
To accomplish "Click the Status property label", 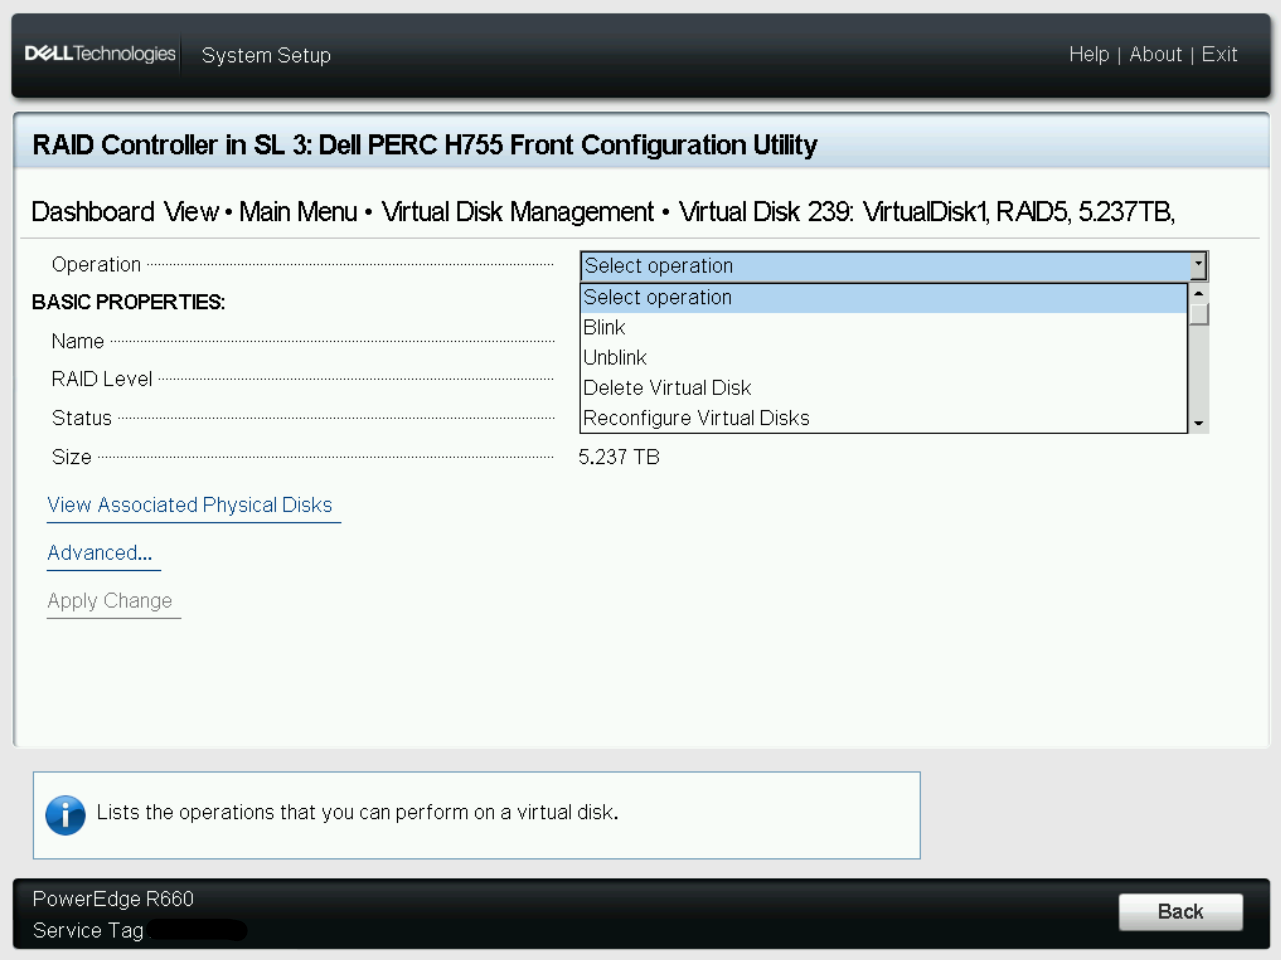I will pos(82,419).
